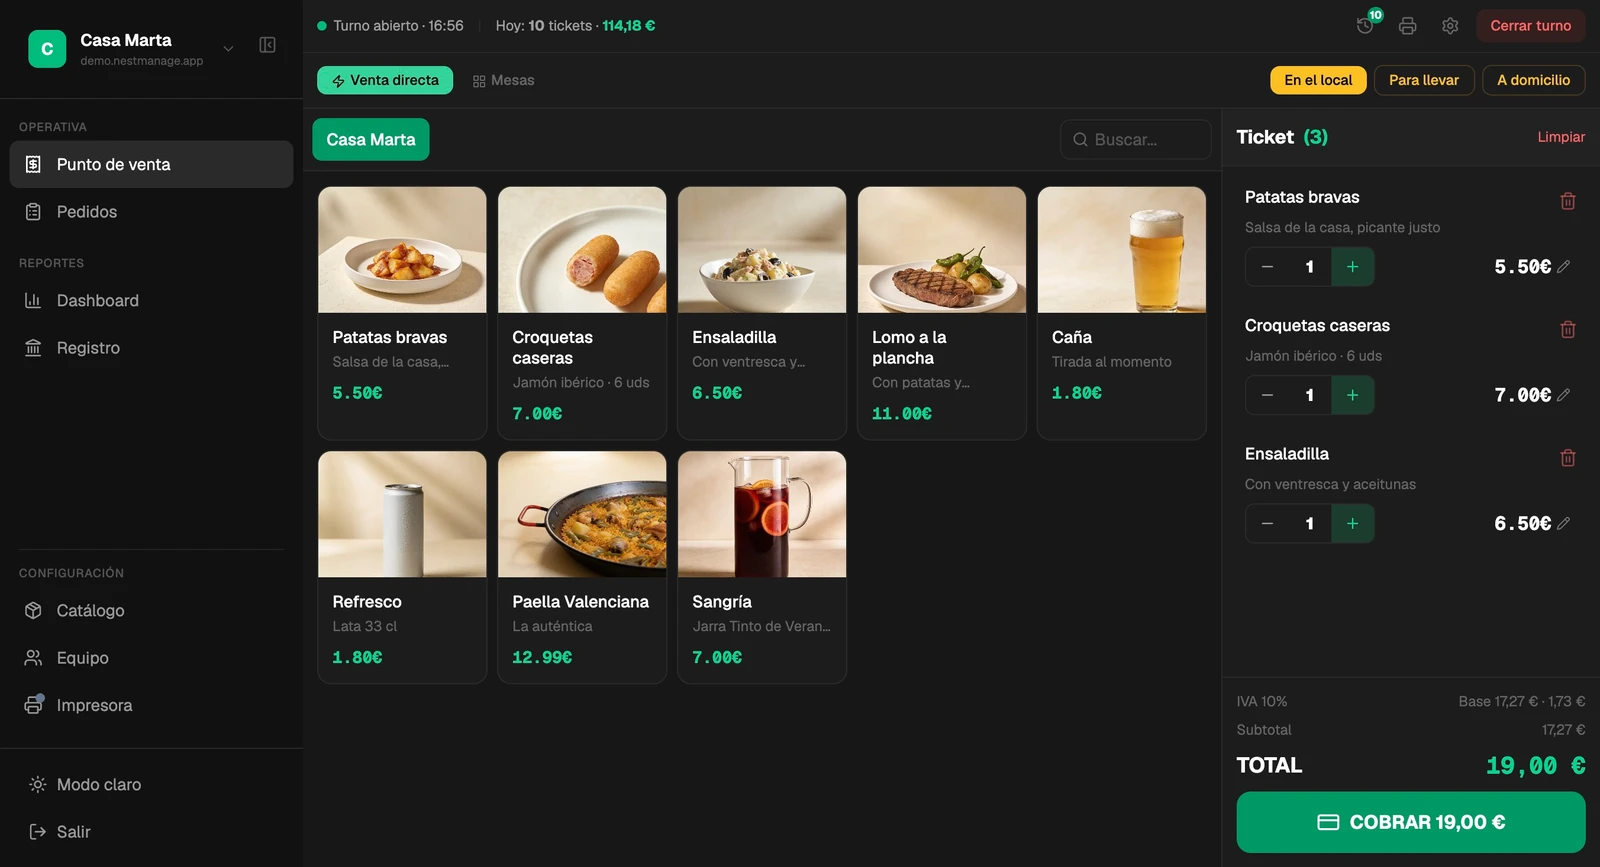Click Cerrar turno button
This screenshot has height=867, width=1600.
(1530, 26)
